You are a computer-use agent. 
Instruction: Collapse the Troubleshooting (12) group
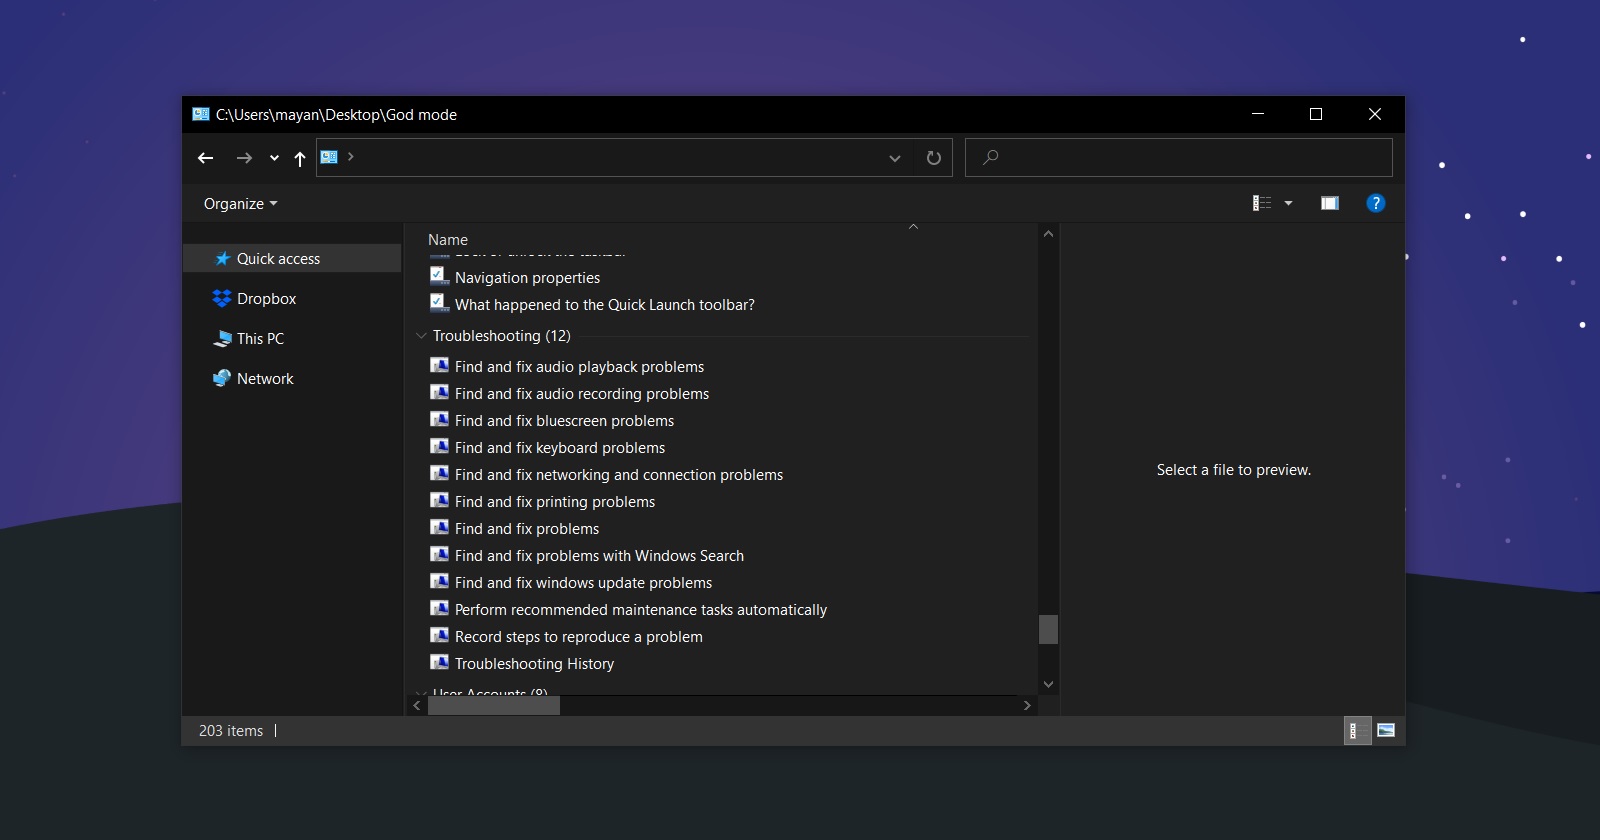[x=421, y=336]
